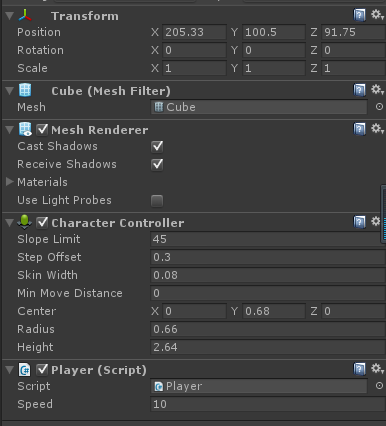Expand the Materials foldout arrow
The image size is (386, 426).
coord(10,182)
